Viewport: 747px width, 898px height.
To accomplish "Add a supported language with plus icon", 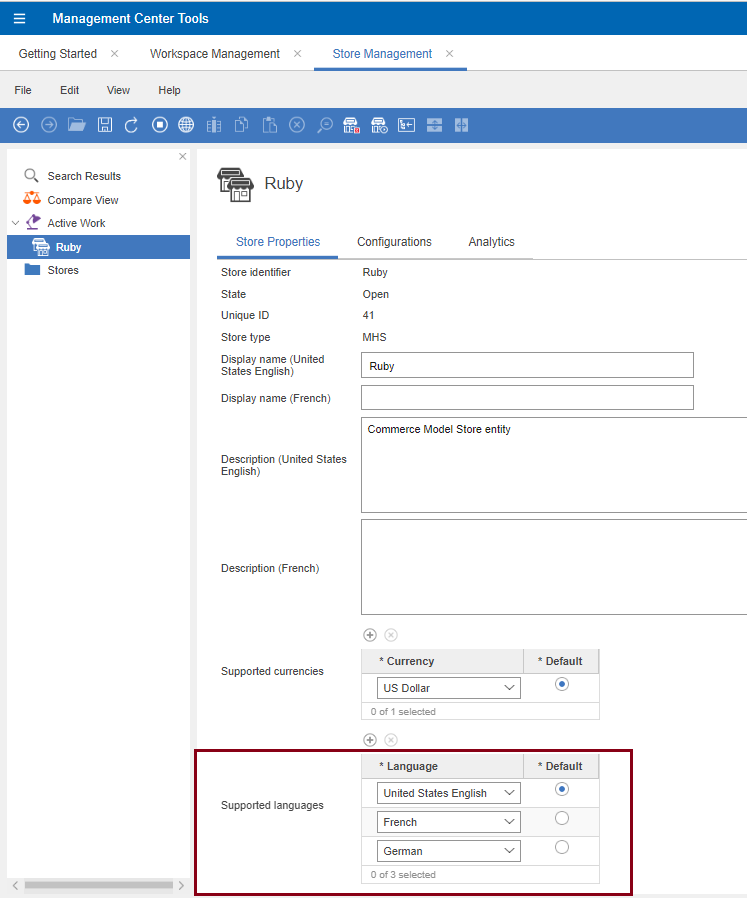I will click(370, 740).
